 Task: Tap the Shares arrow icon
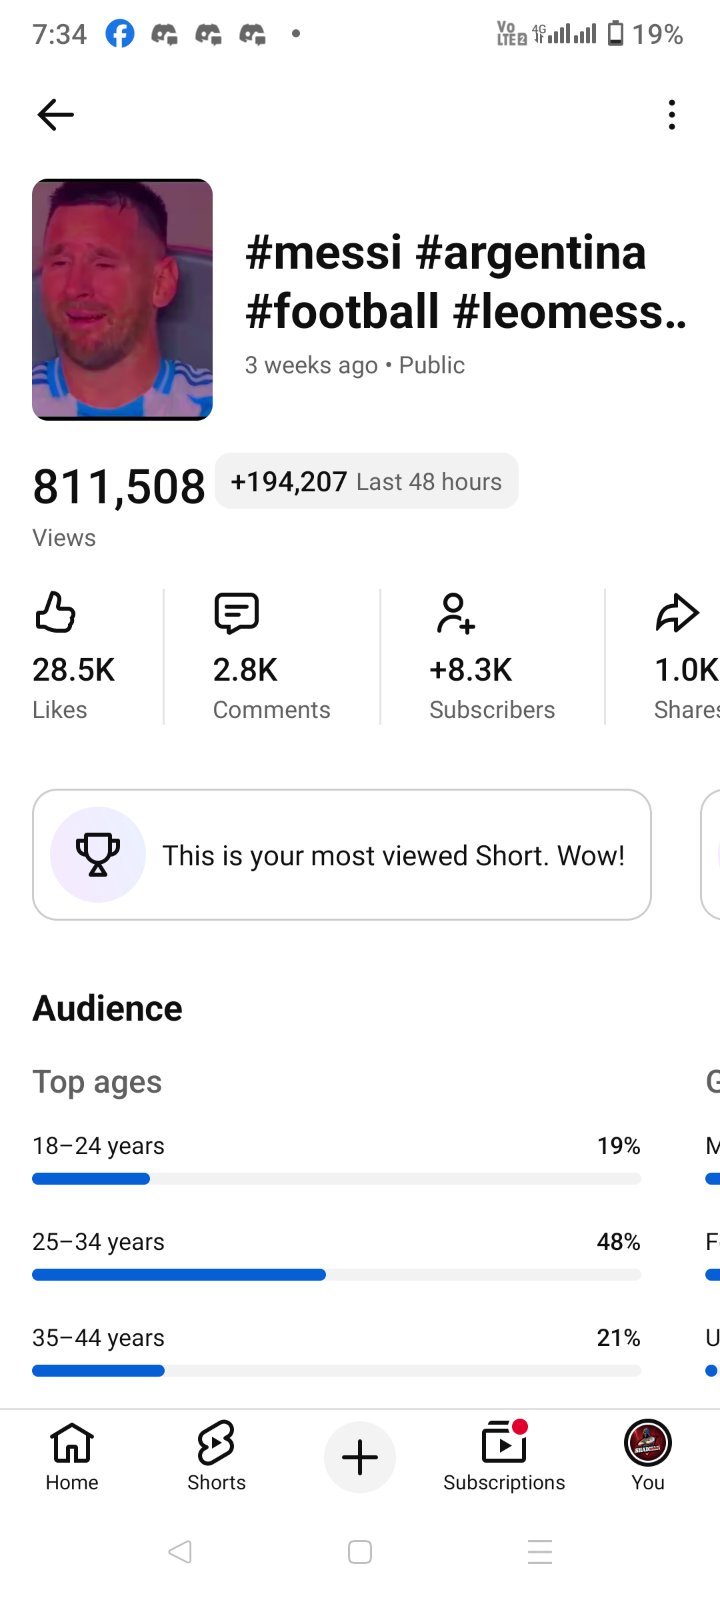coord(677,613)
